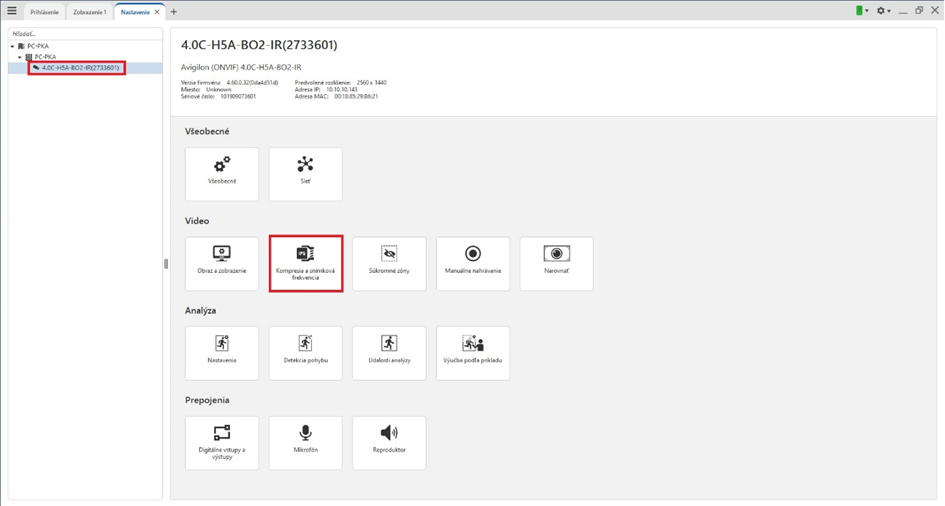Image resolution: width=945 pixels, height=506 pixels.
Task: Collapse the nested PC-PKA server node
Action: pyautogui.click(x=20, y=57)
